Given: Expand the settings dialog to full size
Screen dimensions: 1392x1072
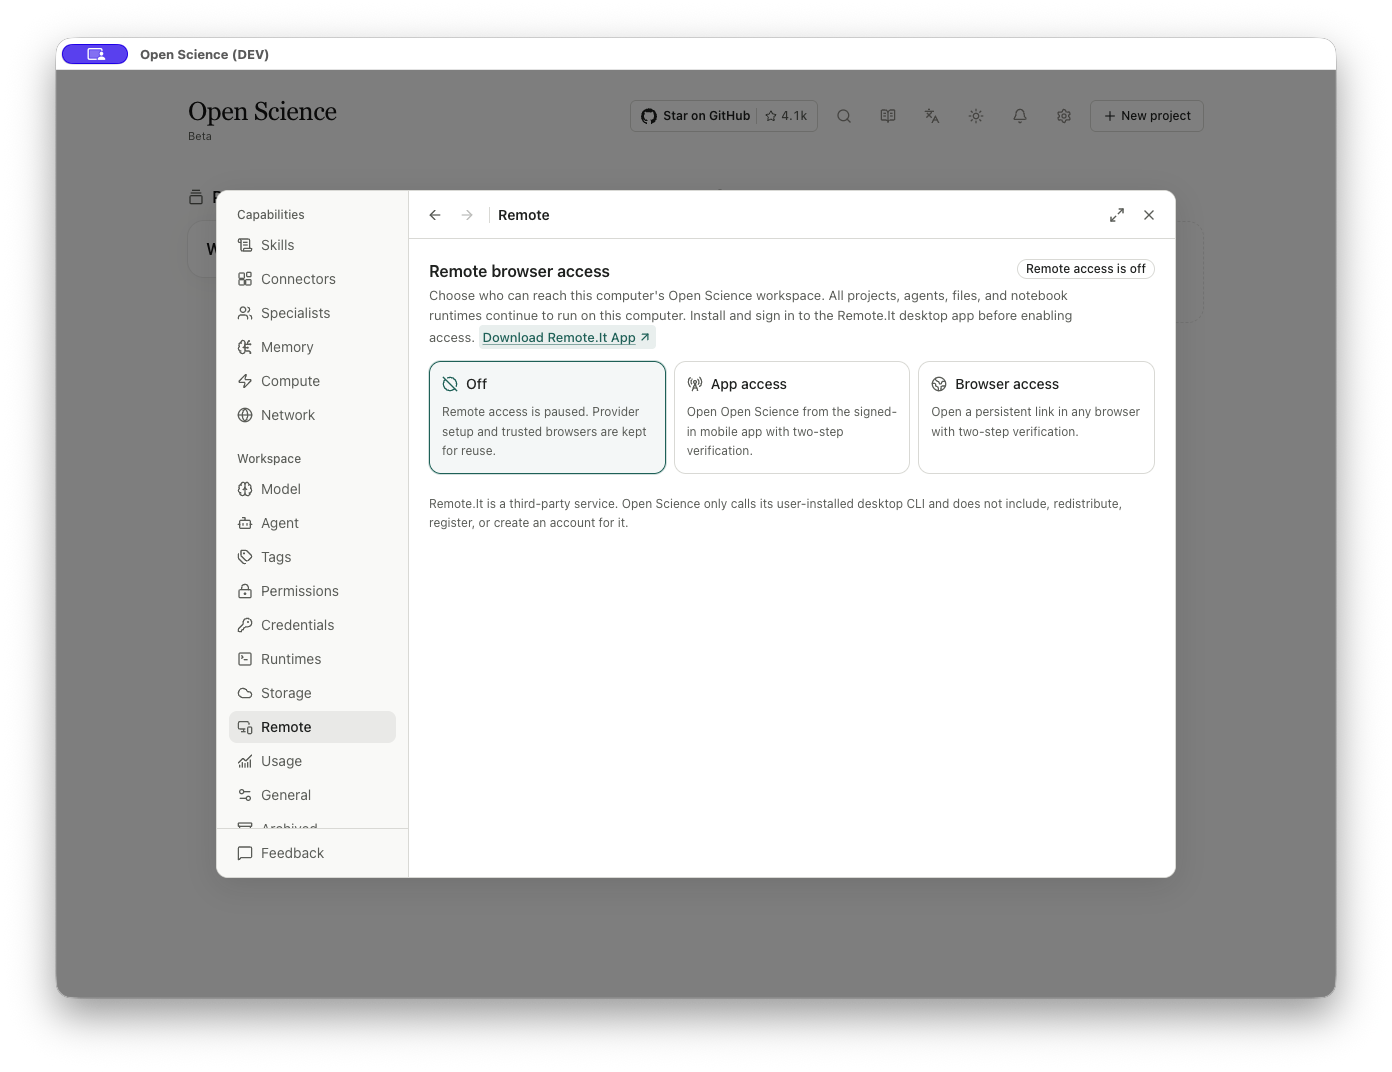Looking at the screenshot, I should click(x=1117, y=215).
